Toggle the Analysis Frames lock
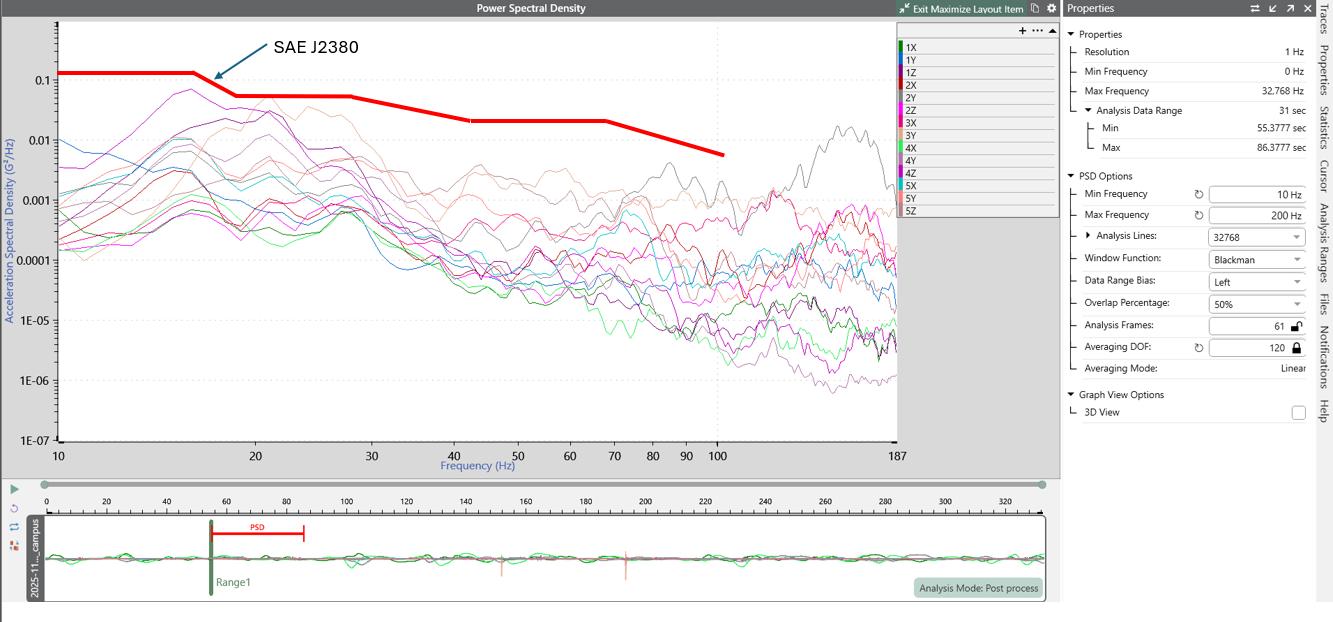1333x622 pixels. [x=1296, y=326]
